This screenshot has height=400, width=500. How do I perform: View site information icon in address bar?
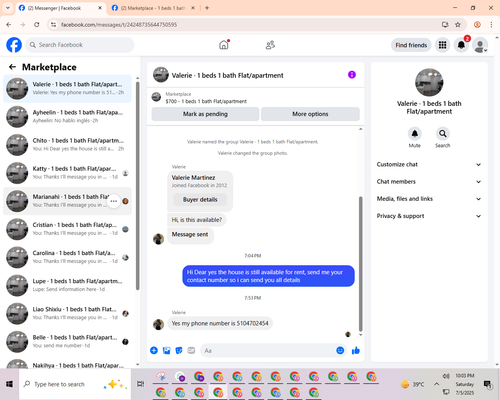tap(54, 25)
